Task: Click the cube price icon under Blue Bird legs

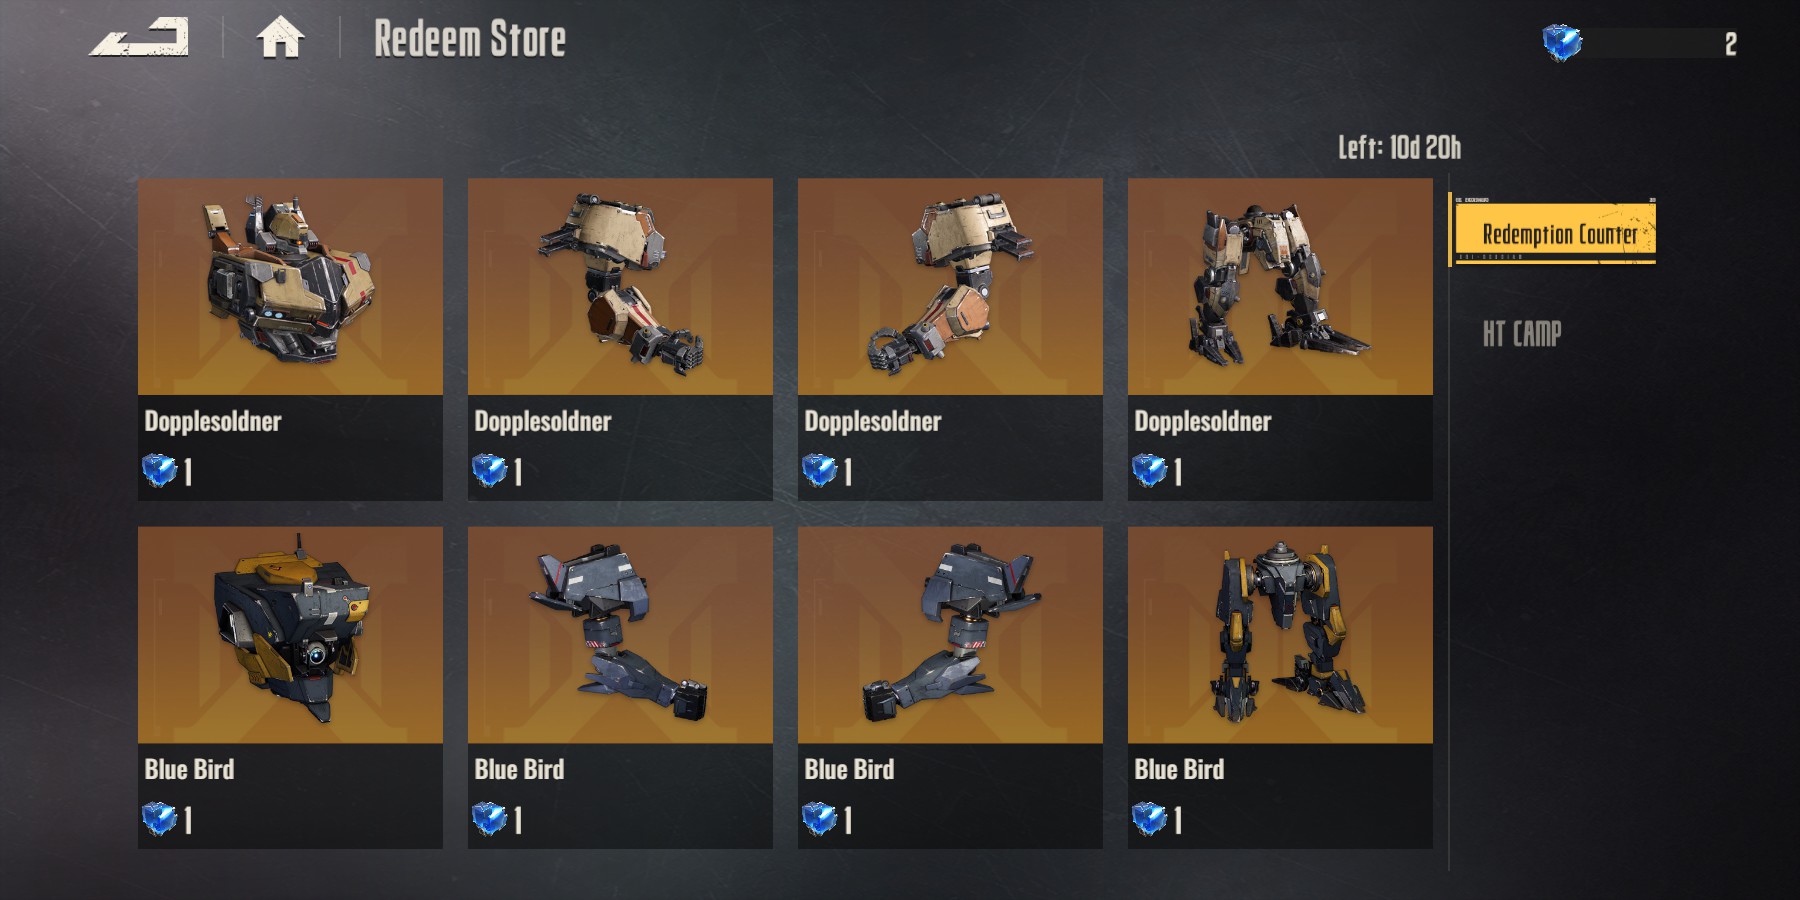Action: [x=1149, y=819]
